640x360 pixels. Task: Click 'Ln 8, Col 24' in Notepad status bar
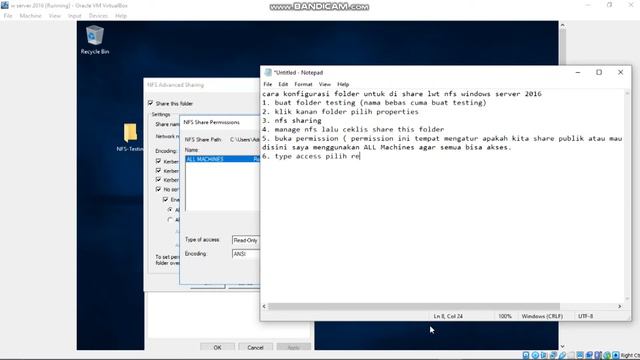(x=448, y=316)
